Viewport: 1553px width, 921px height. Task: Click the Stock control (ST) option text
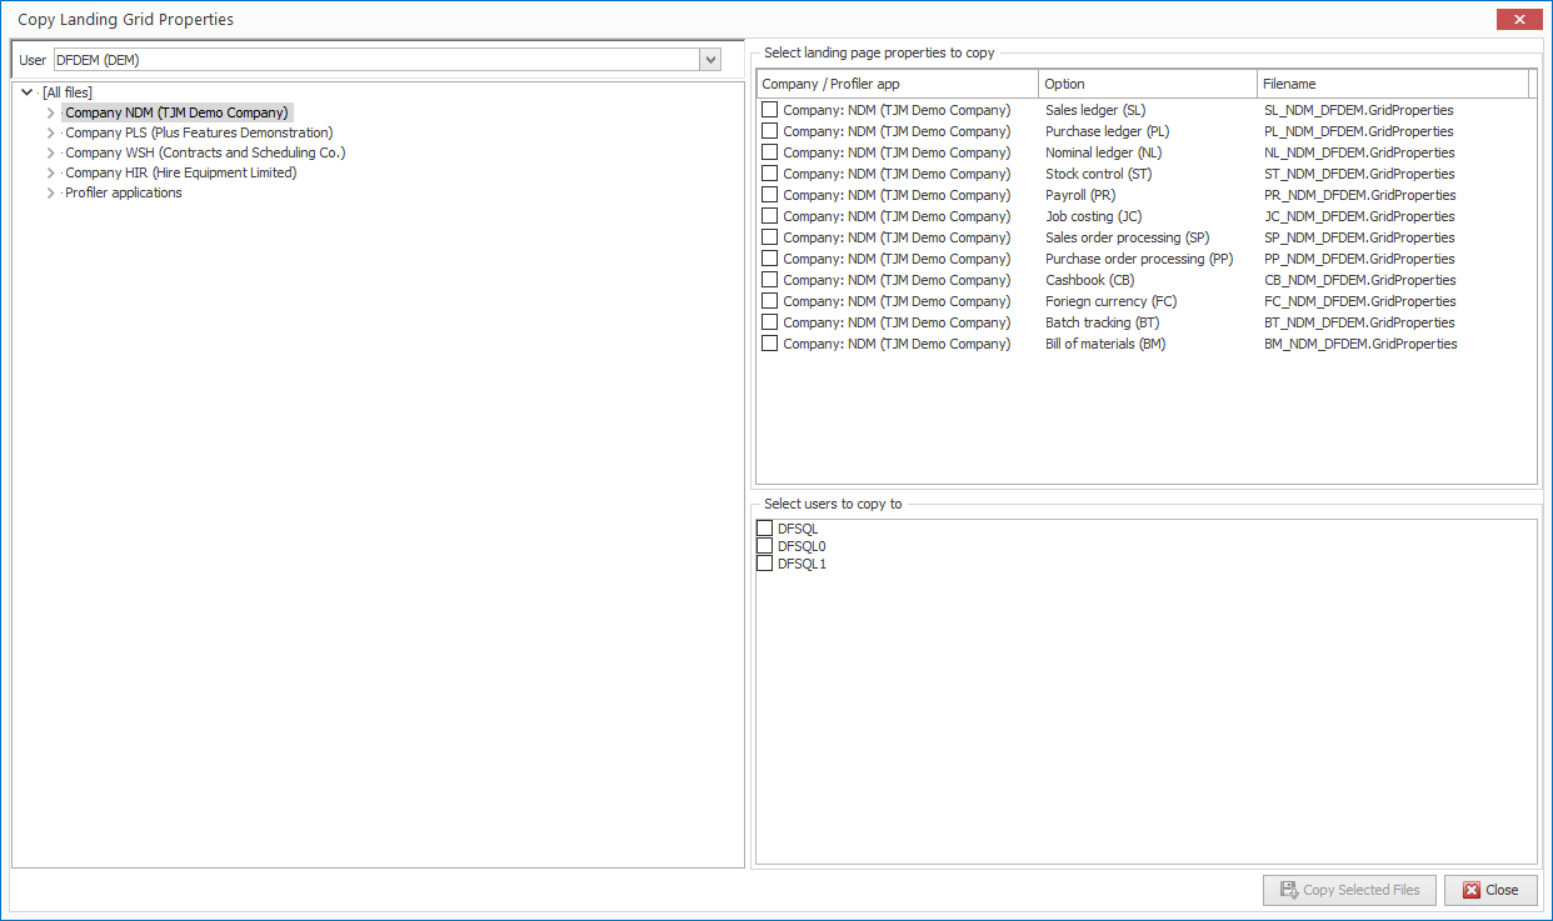click(x=1099, y=173)
